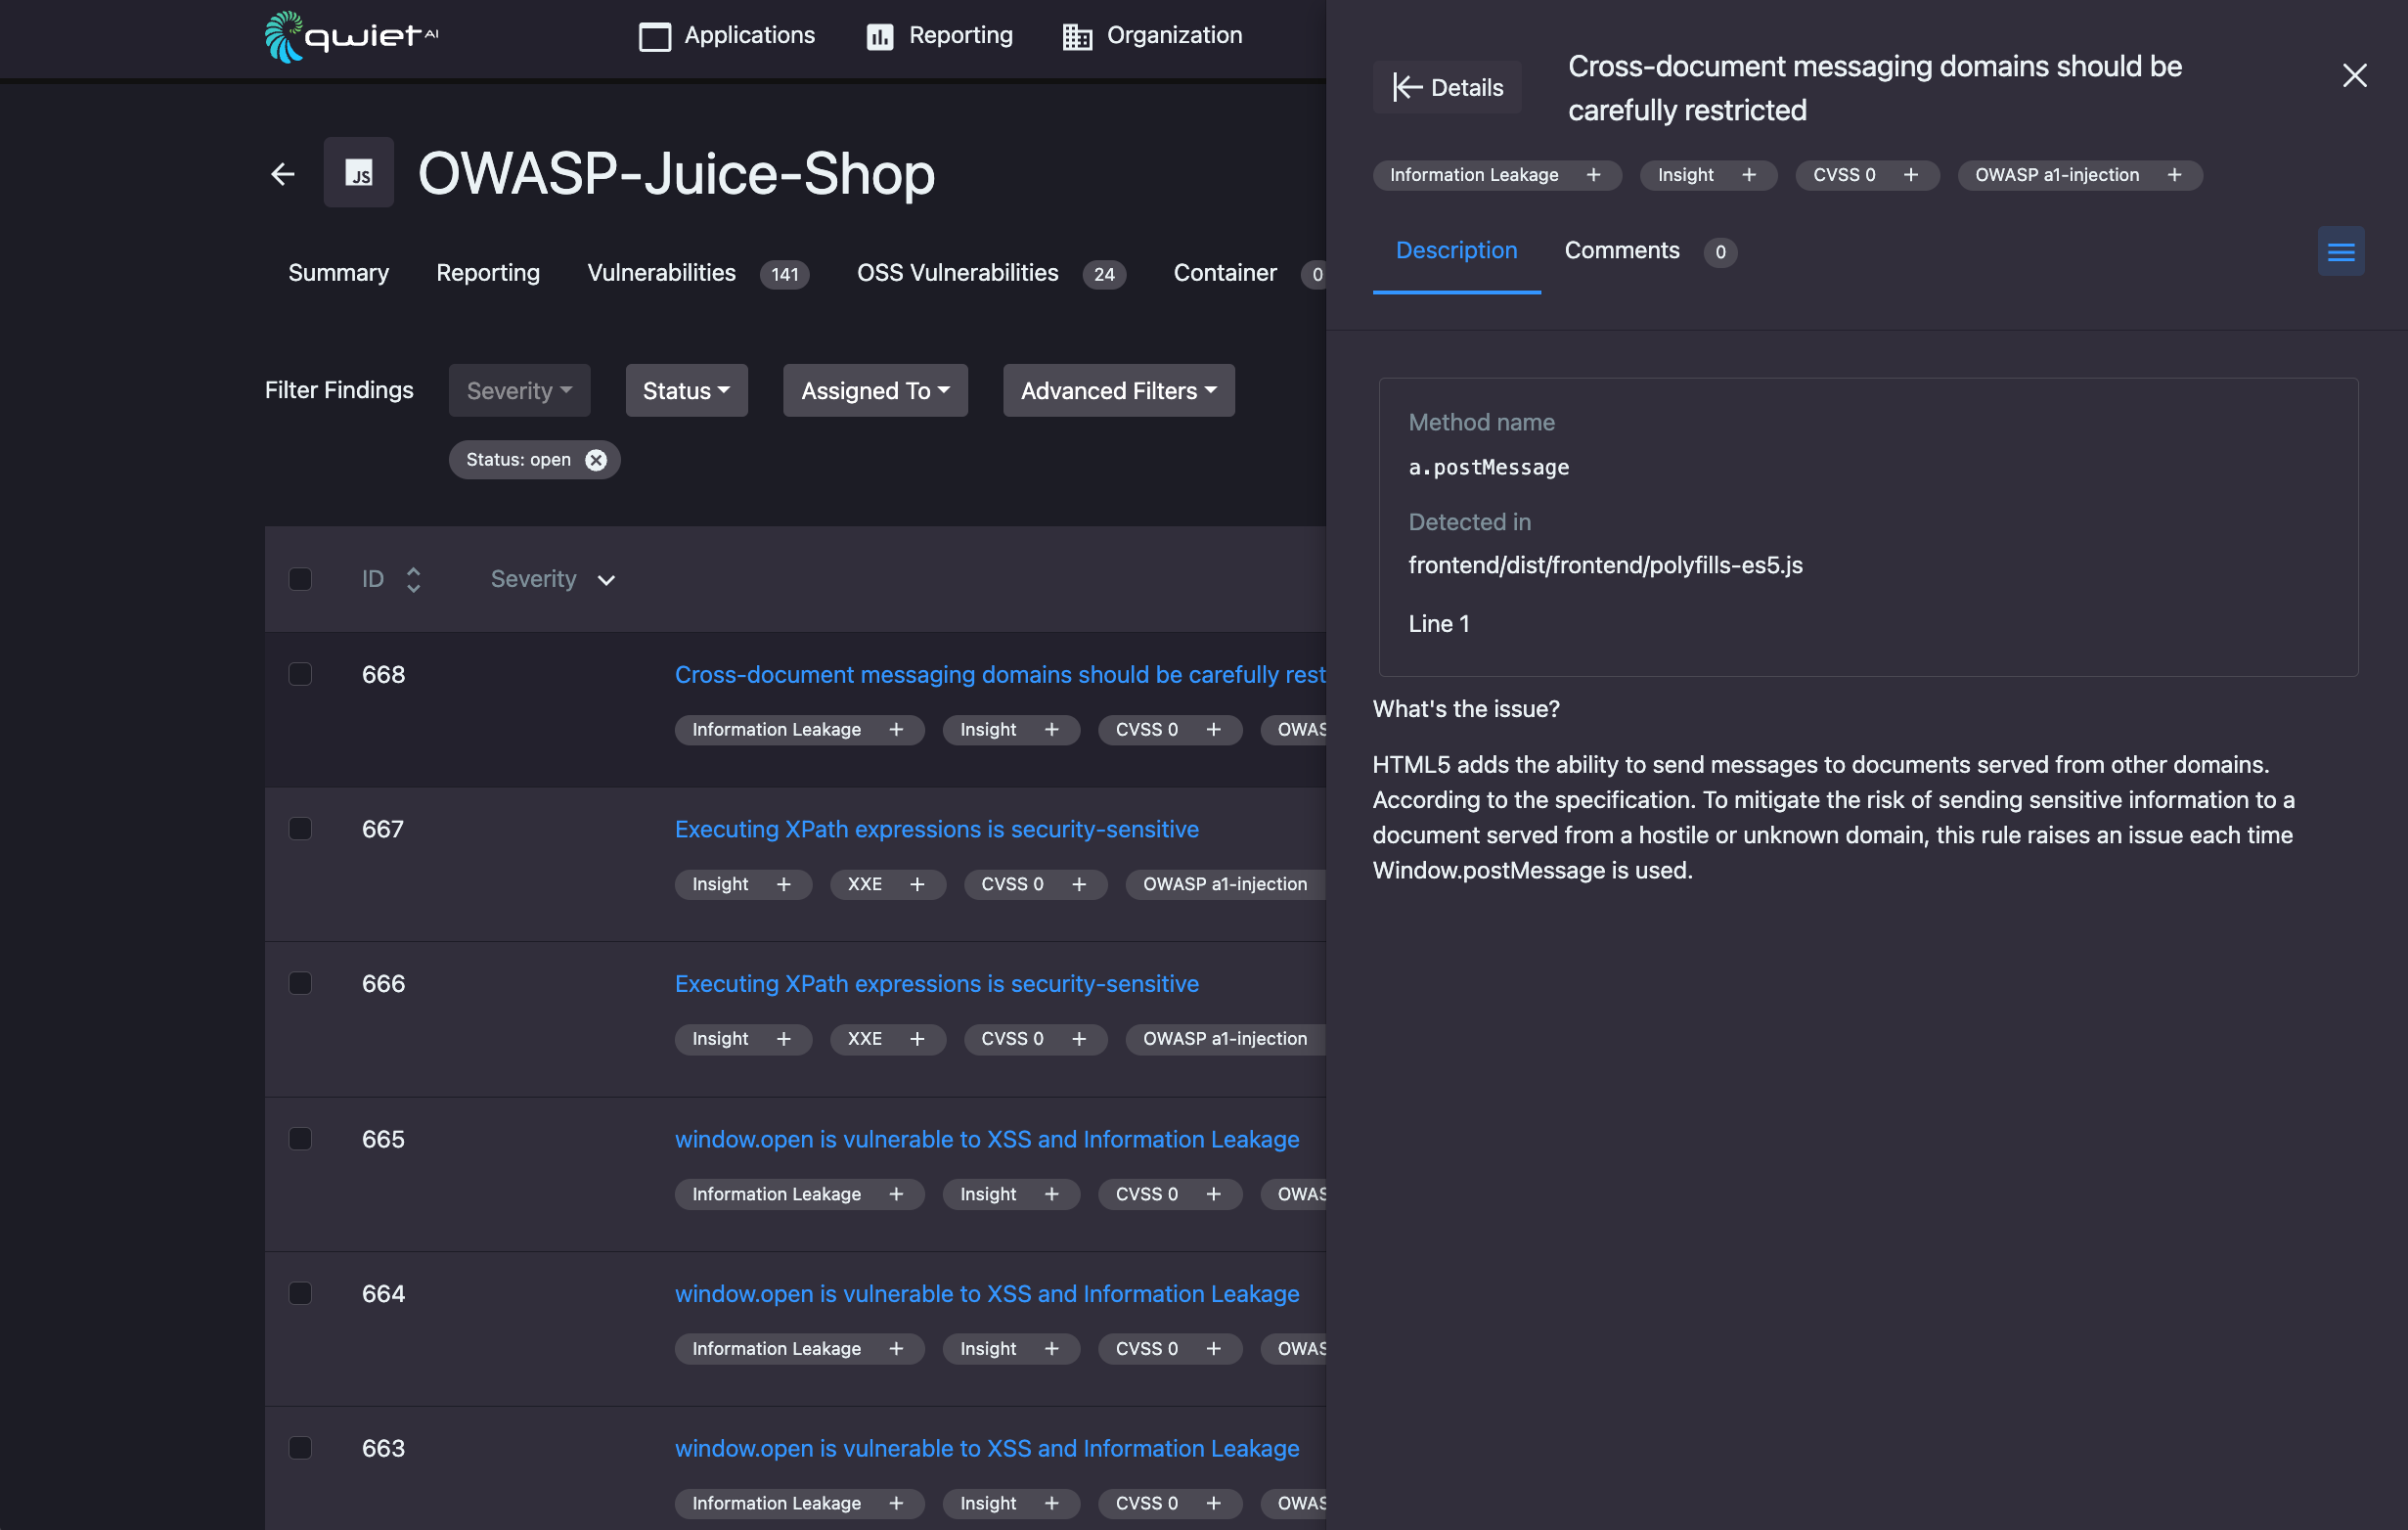Click the file path frontend/dist/frontend/polyfills-es5.js
Screen dimensions: 2408x1530
tap(1605, 565)
